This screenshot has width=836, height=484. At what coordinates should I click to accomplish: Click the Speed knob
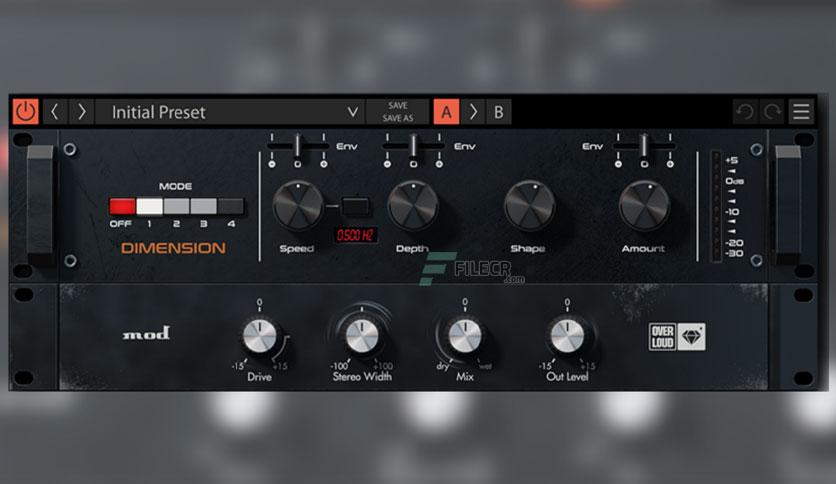tap(298, 206)
